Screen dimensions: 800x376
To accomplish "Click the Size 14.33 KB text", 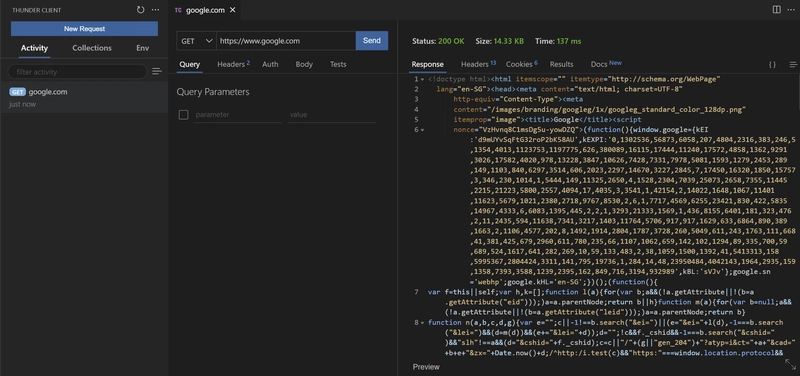I will click(499, 41).
